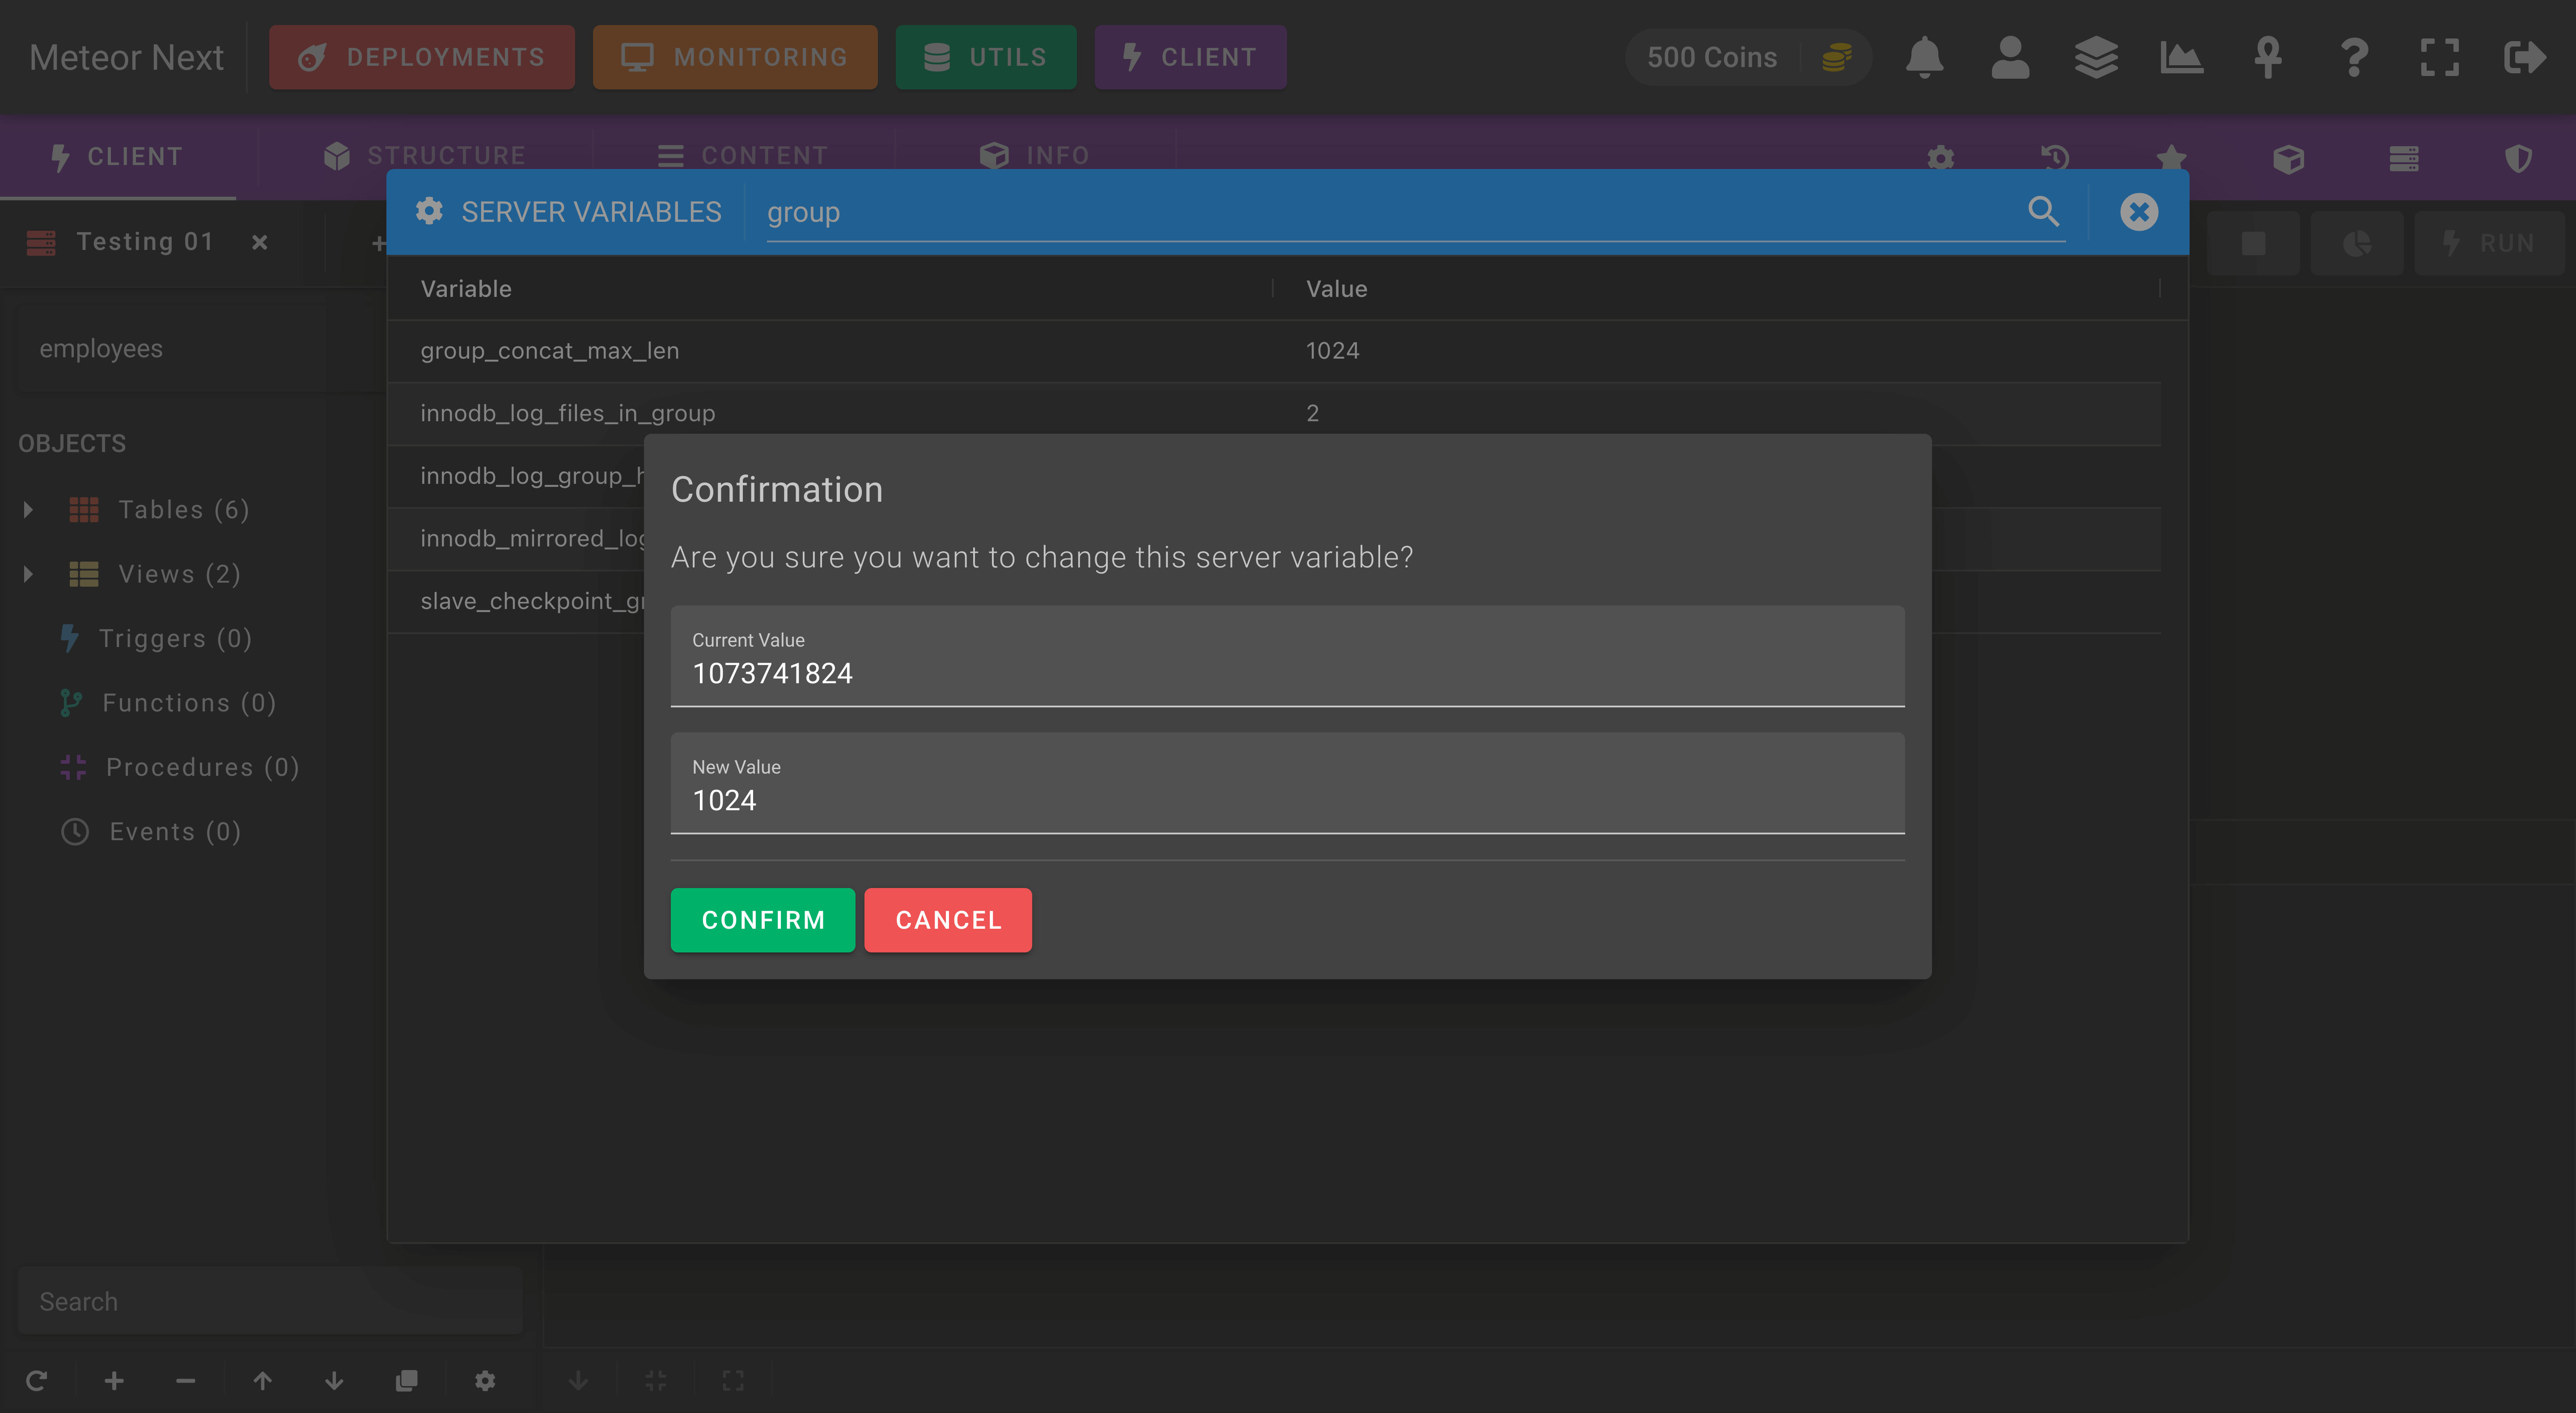Viewport: 2576px width, 1413px height.
Task: Click the Current Value field
Action: point(1287,656)
